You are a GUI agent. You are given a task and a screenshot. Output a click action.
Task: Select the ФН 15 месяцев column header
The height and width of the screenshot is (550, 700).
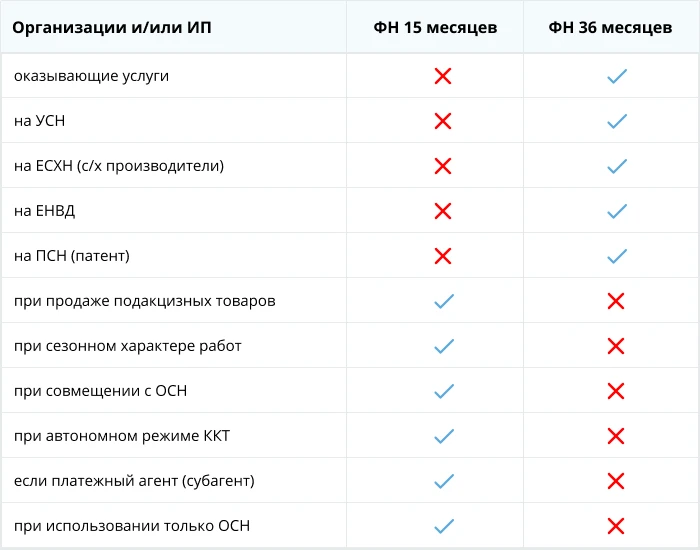[x=435, y=28]
